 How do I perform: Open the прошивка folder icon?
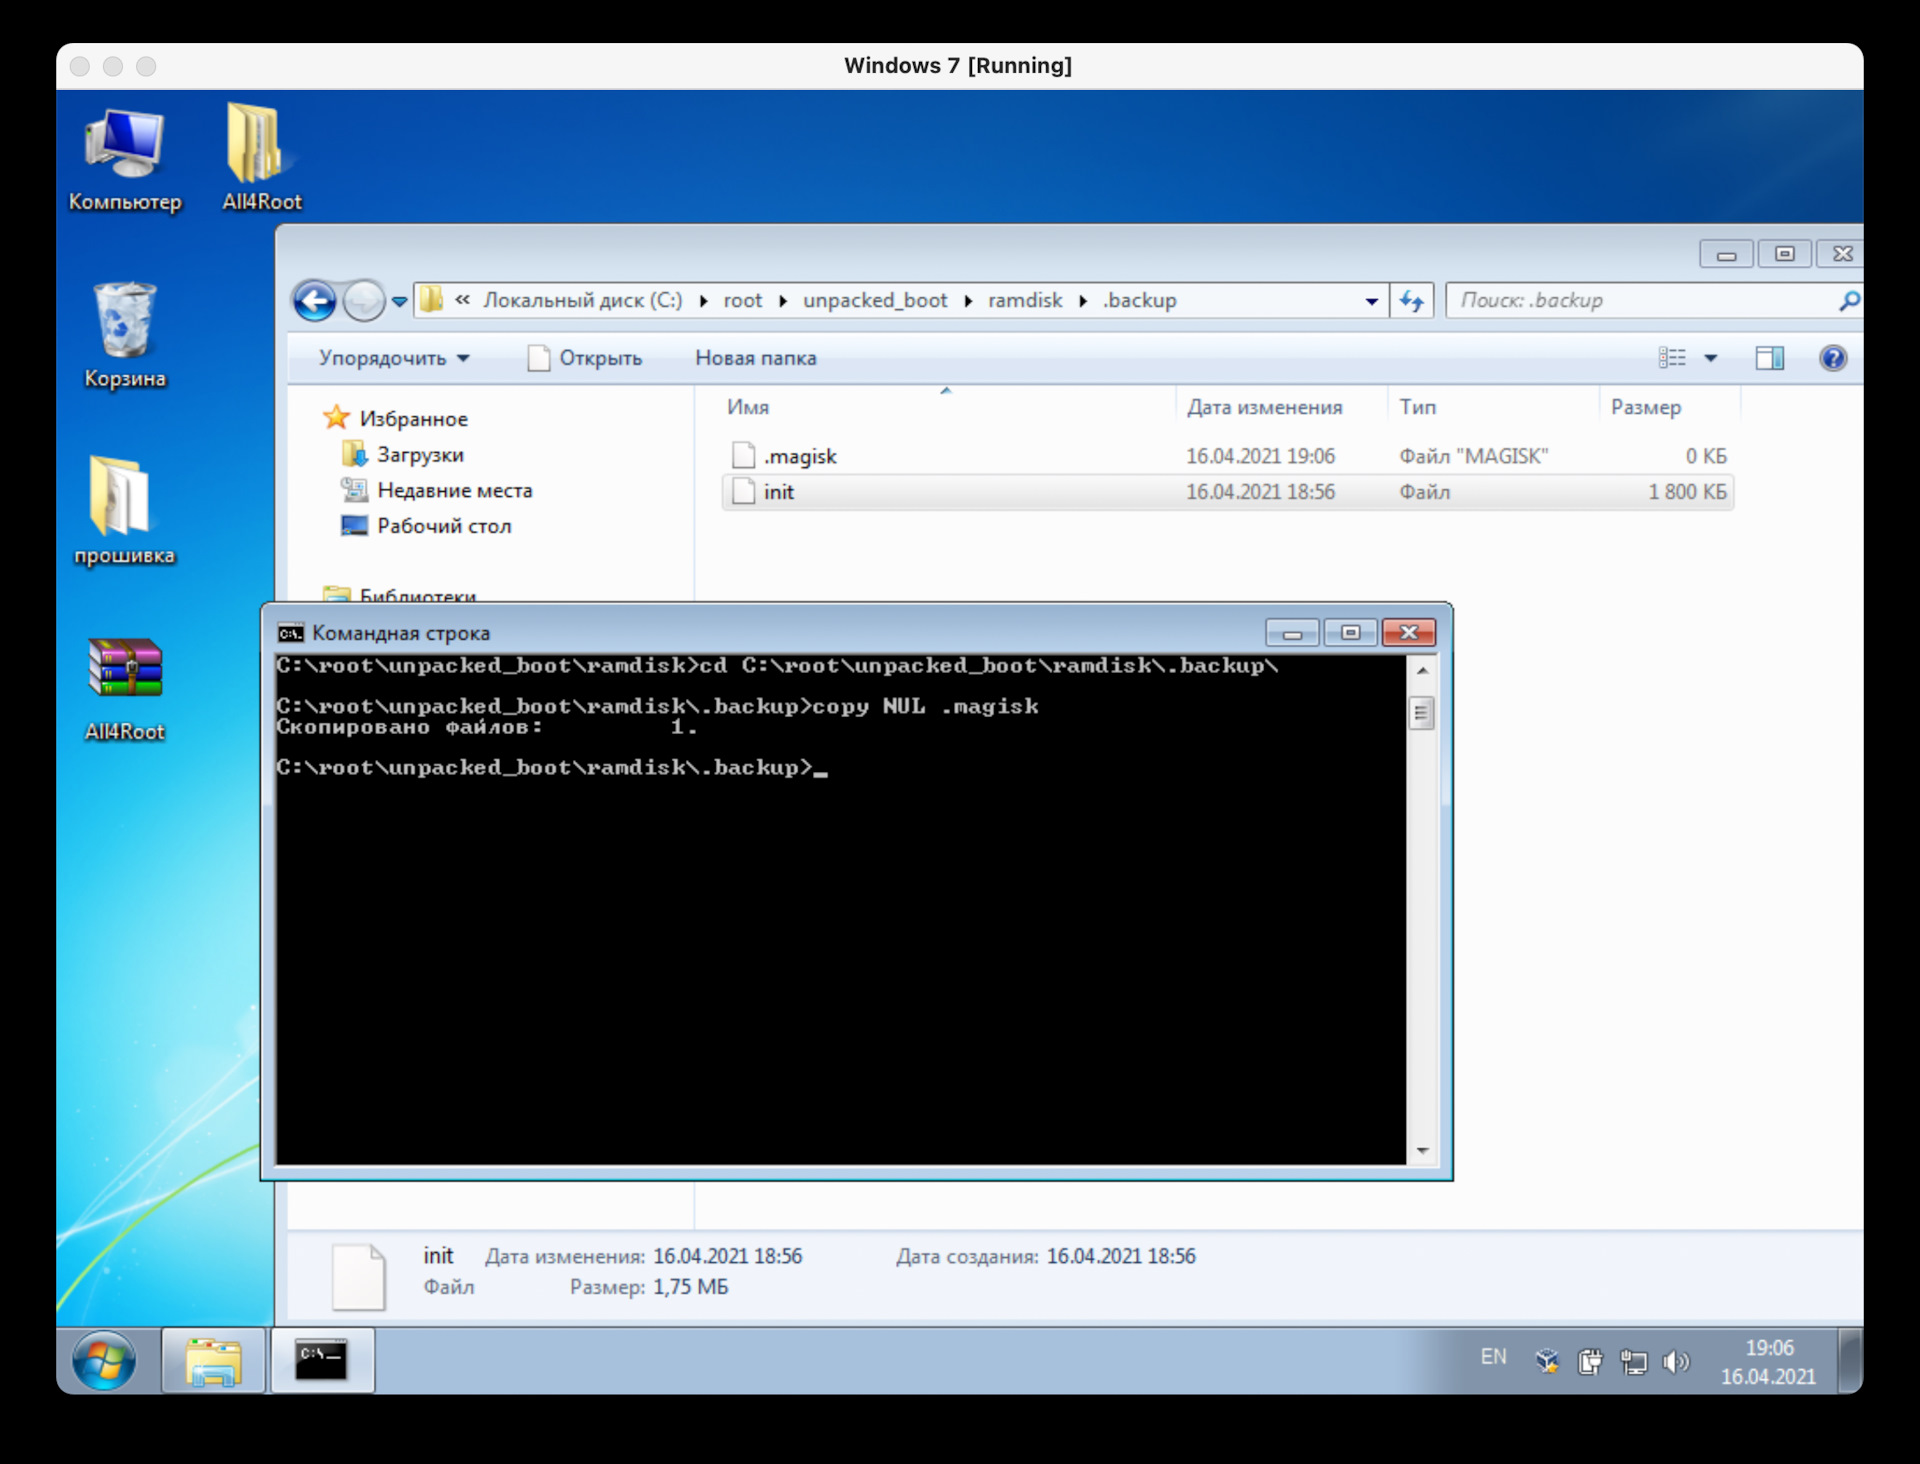(x=124, y=510)
